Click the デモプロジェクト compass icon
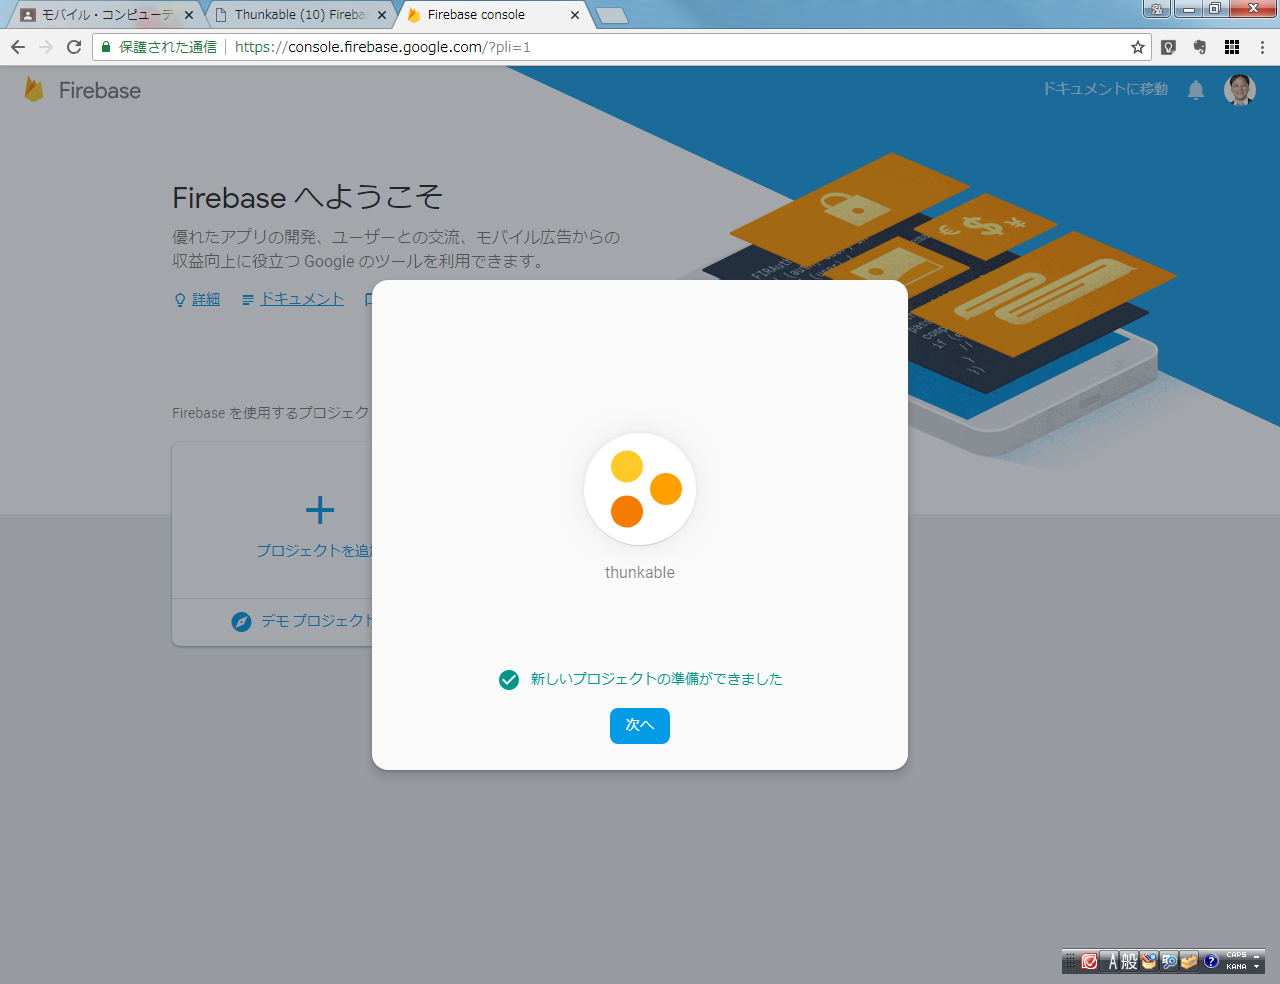This screenshot has width=1280, height=984. pyautogui.click(x=241, y=622)
